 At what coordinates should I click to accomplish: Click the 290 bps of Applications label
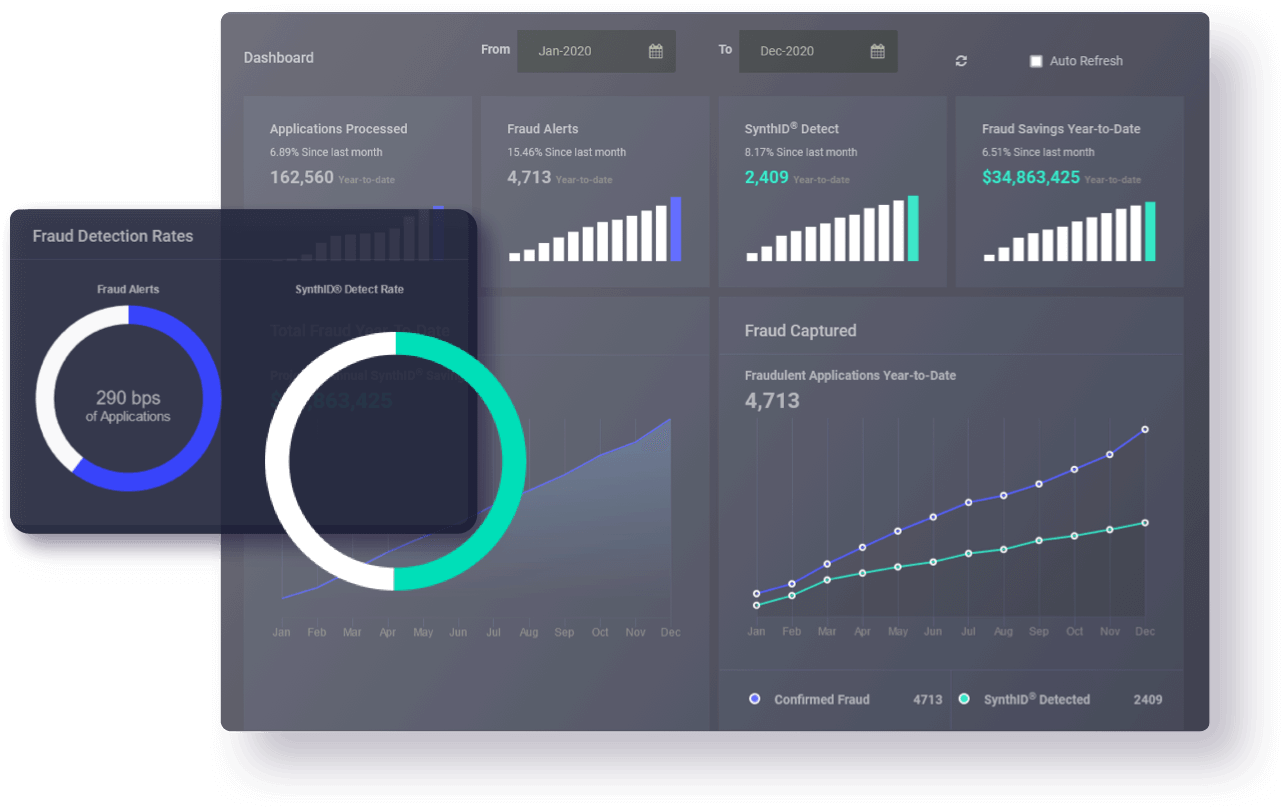point(128,407)
